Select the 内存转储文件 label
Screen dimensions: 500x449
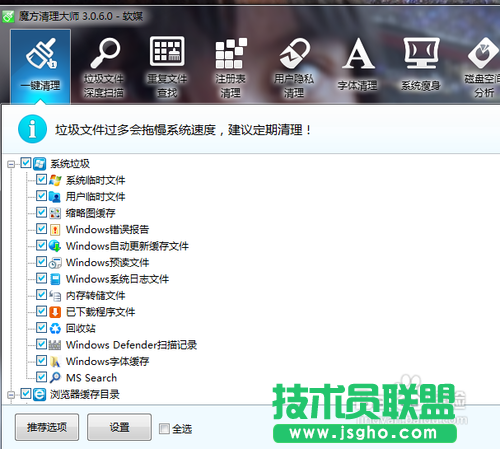click(95, 295)
